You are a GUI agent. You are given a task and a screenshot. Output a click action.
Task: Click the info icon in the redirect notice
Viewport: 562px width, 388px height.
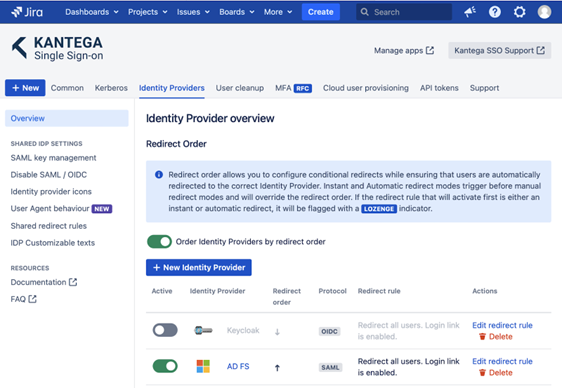(x=159, y=175)
